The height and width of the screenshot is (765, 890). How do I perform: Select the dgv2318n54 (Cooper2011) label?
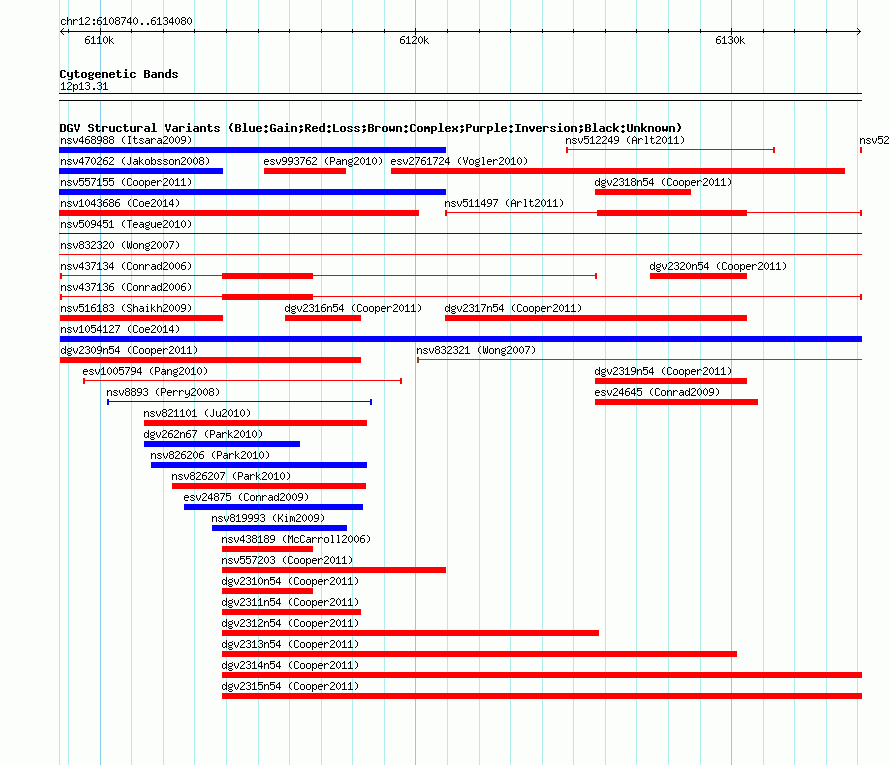coord(663,182)
